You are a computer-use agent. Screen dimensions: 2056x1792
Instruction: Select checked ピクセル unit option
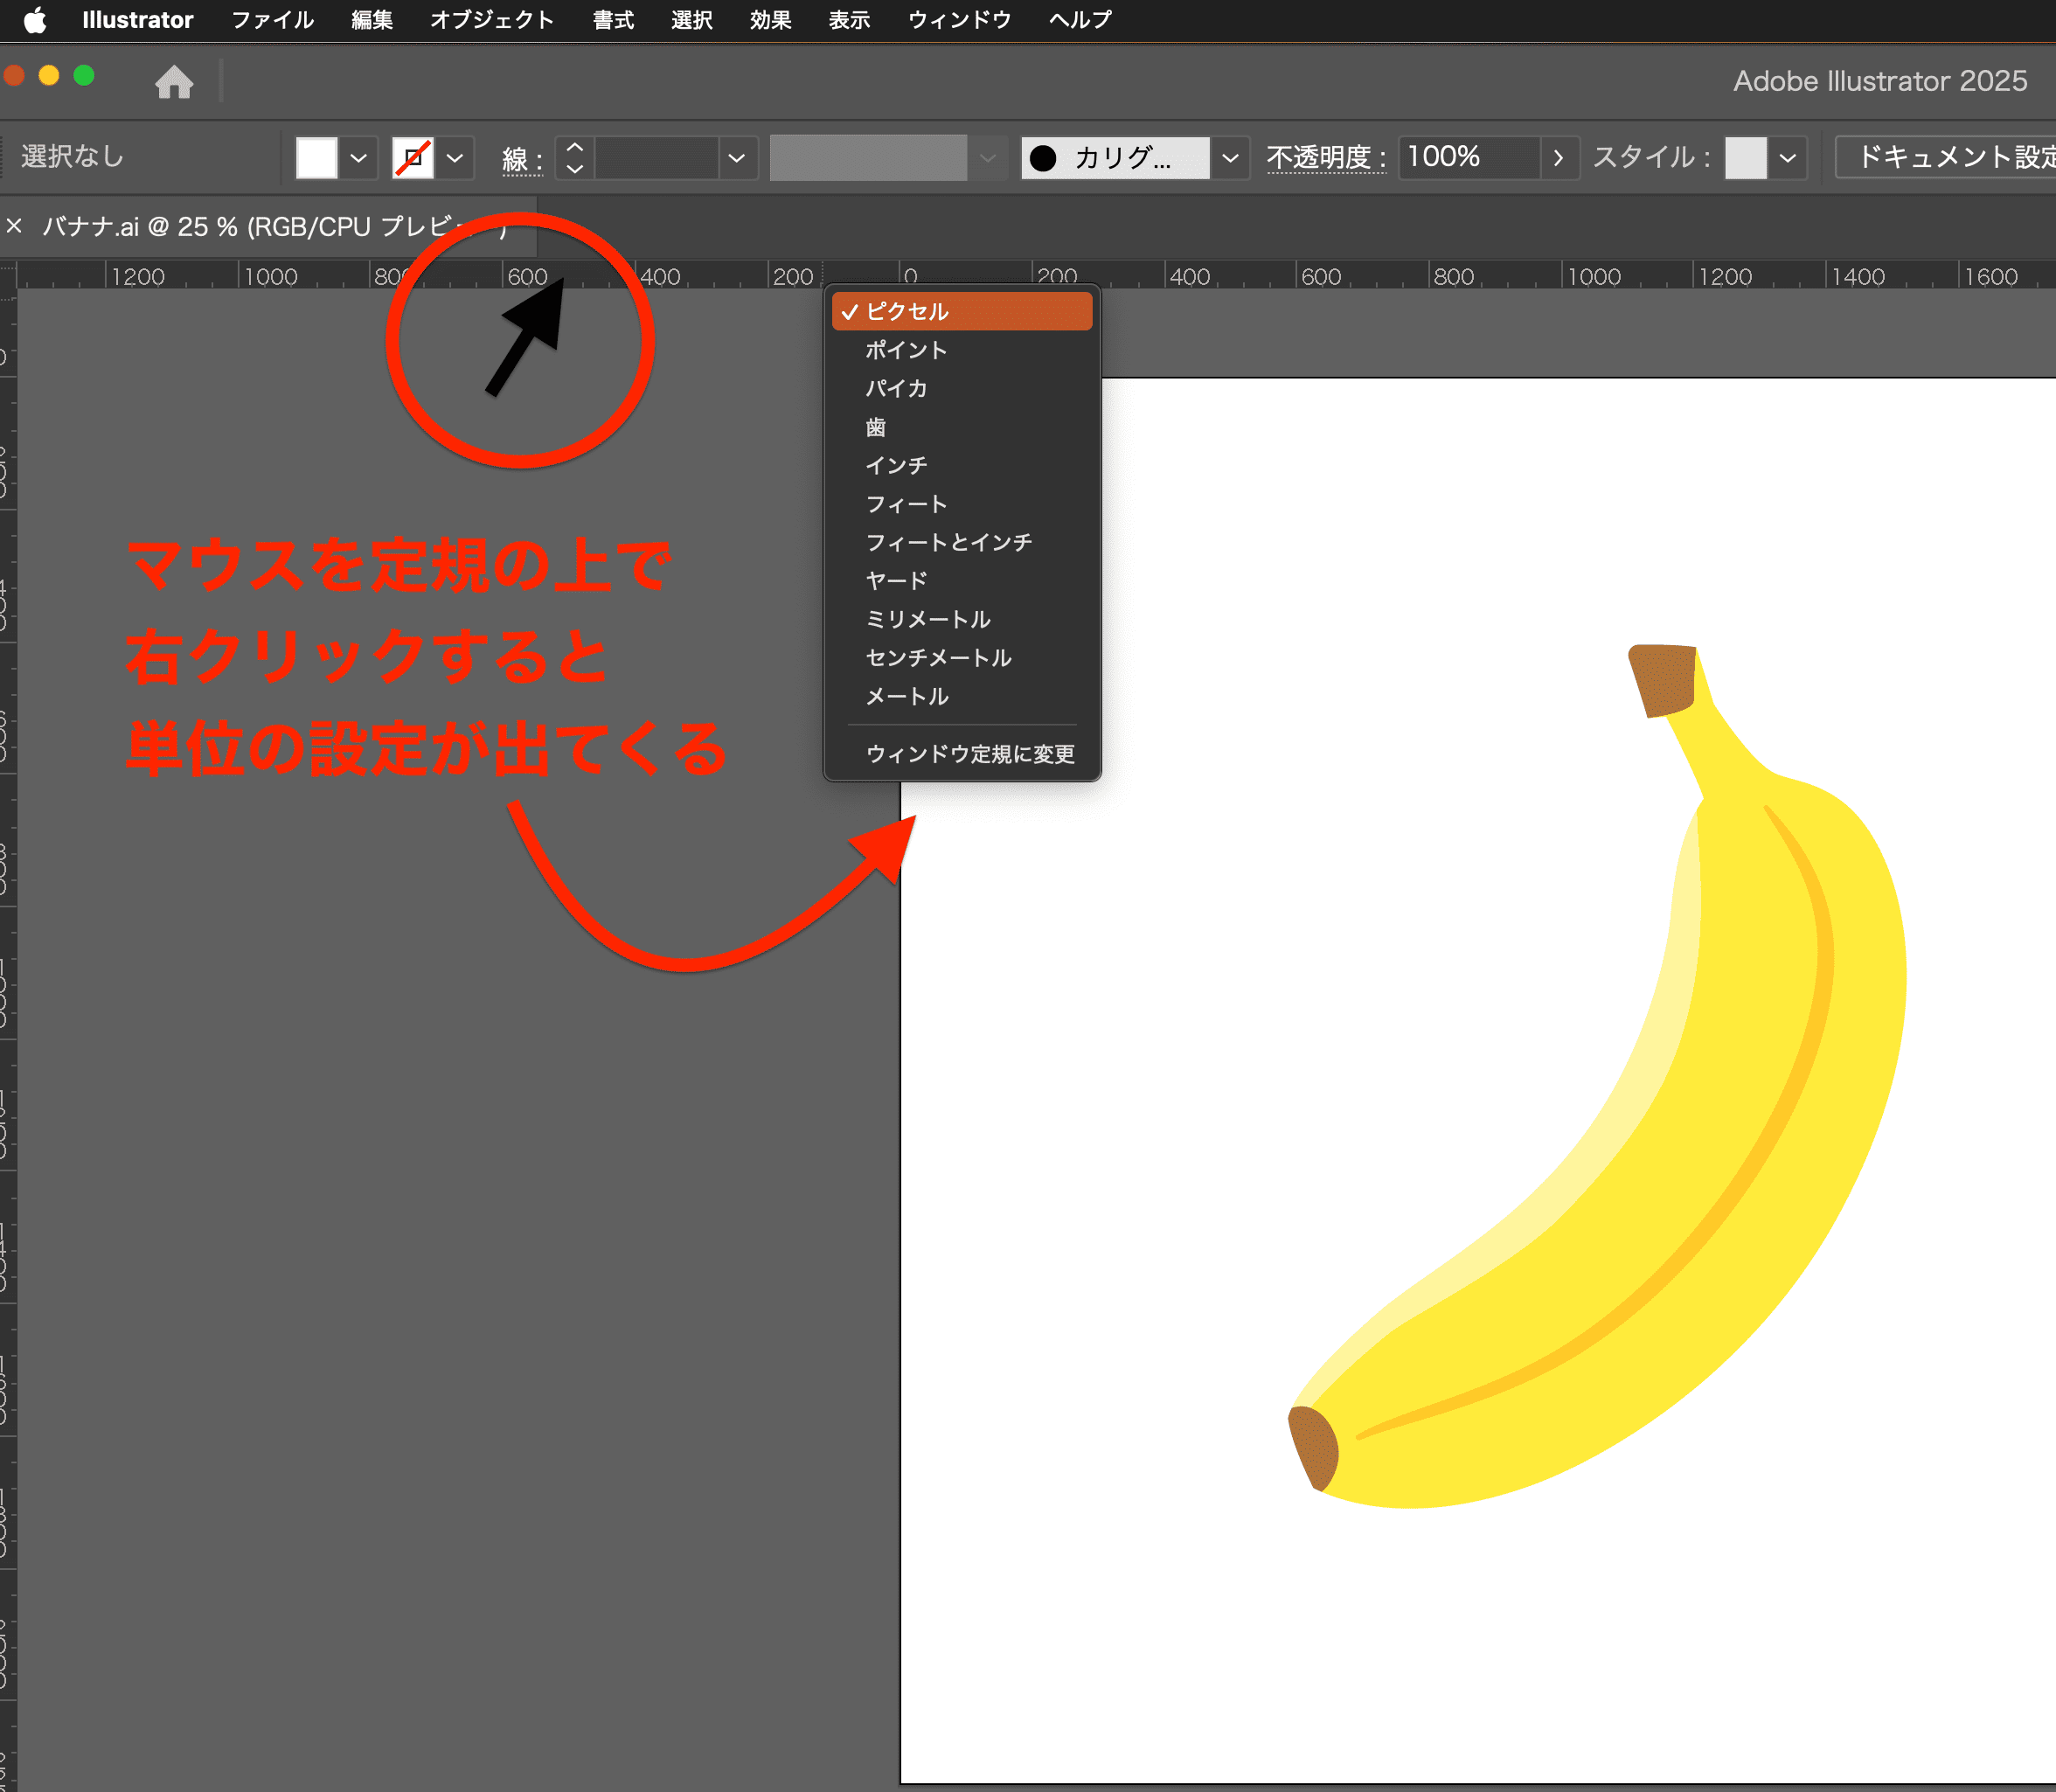907,311
